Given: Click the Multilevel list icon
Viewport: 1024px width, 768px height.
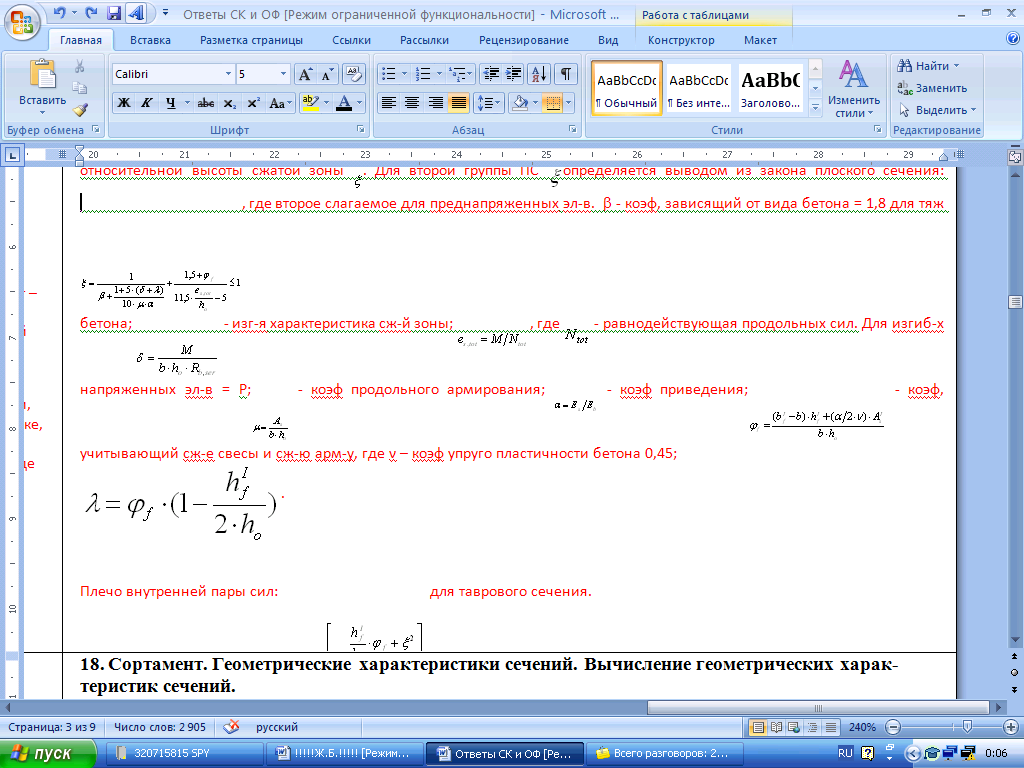Looking at the screenshot, I should click(458, 74).
